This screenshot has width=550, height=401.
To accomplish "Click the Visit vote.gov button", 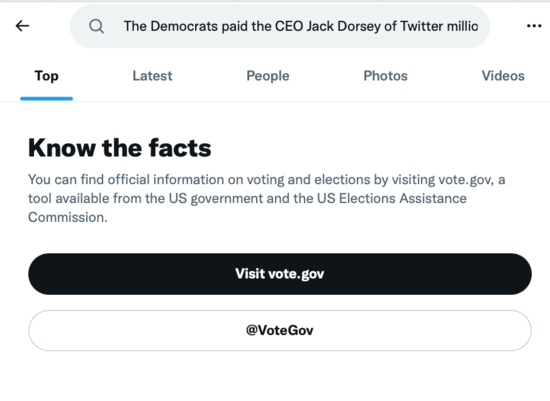I will [280, 274].
